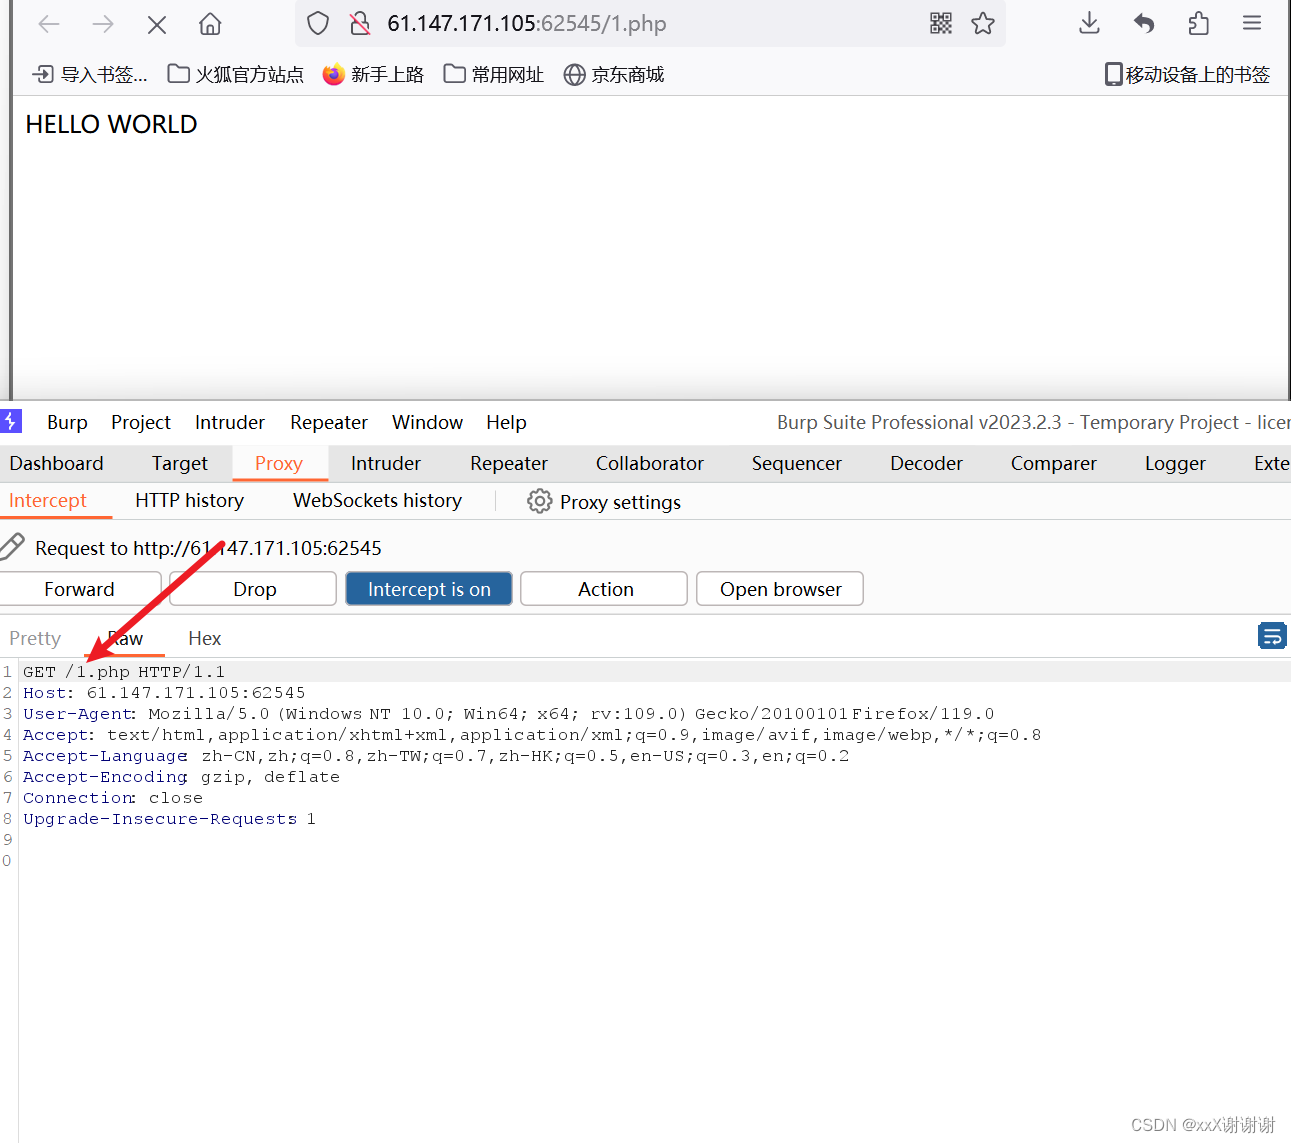Click the pencil edit icon beside the request
The width and height of the screenshot is (1291, 1143).
pos(14,546)
